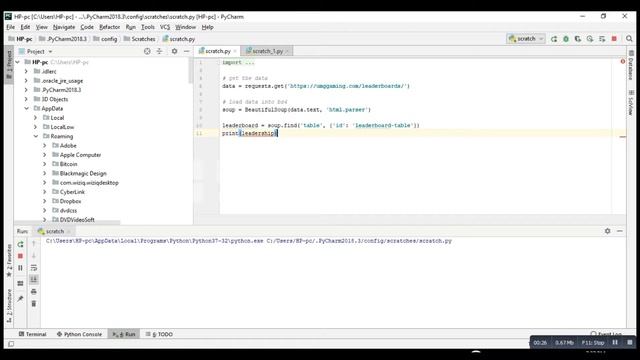Expand the .PyCharm2018.3 folder
Screen dimensions: 640x360
coord(26,90)
